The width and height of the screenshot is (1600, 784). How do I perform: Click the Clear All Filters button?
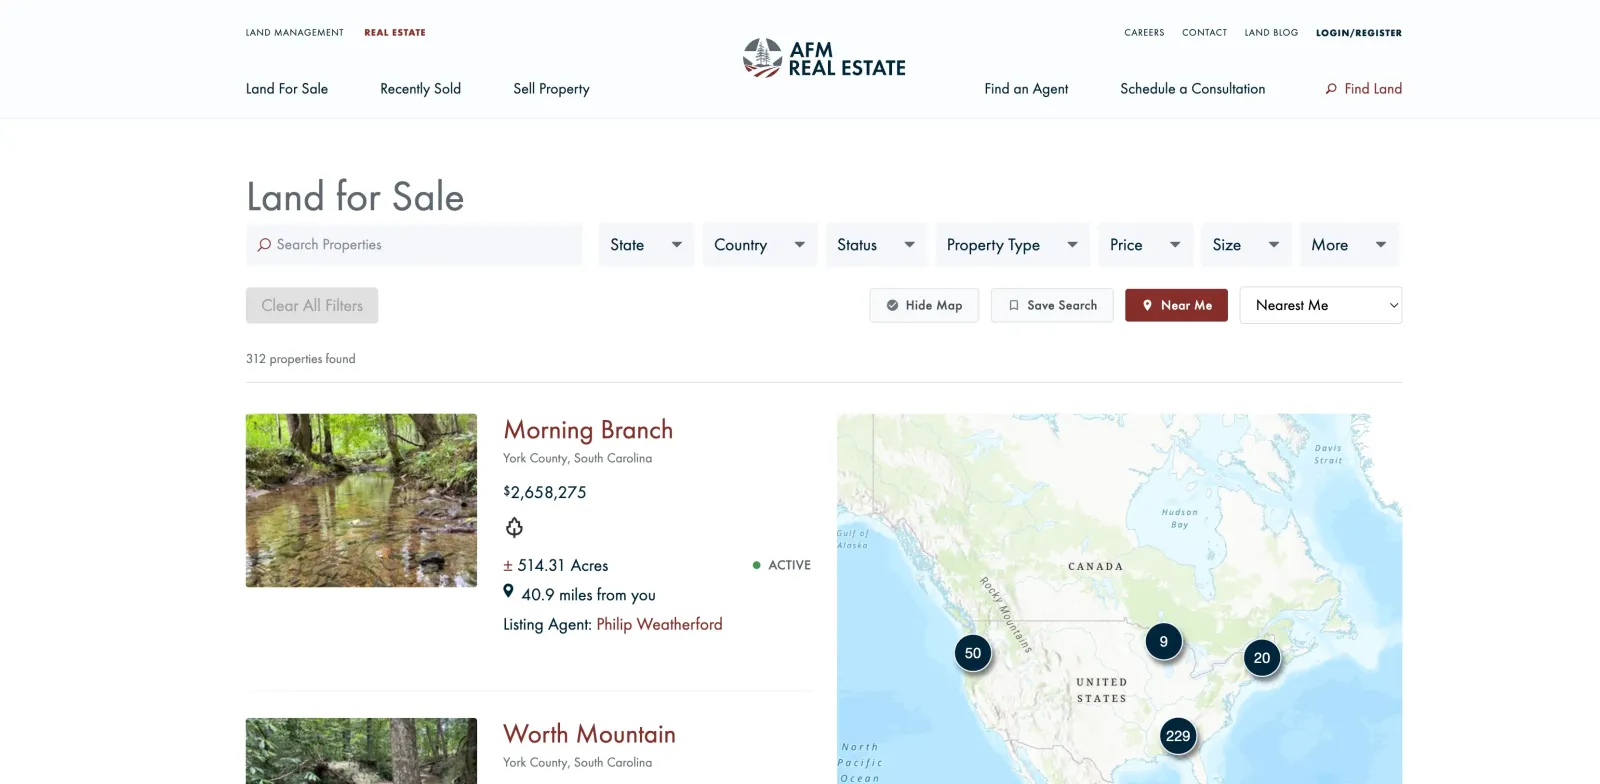(x=312, y=306)
